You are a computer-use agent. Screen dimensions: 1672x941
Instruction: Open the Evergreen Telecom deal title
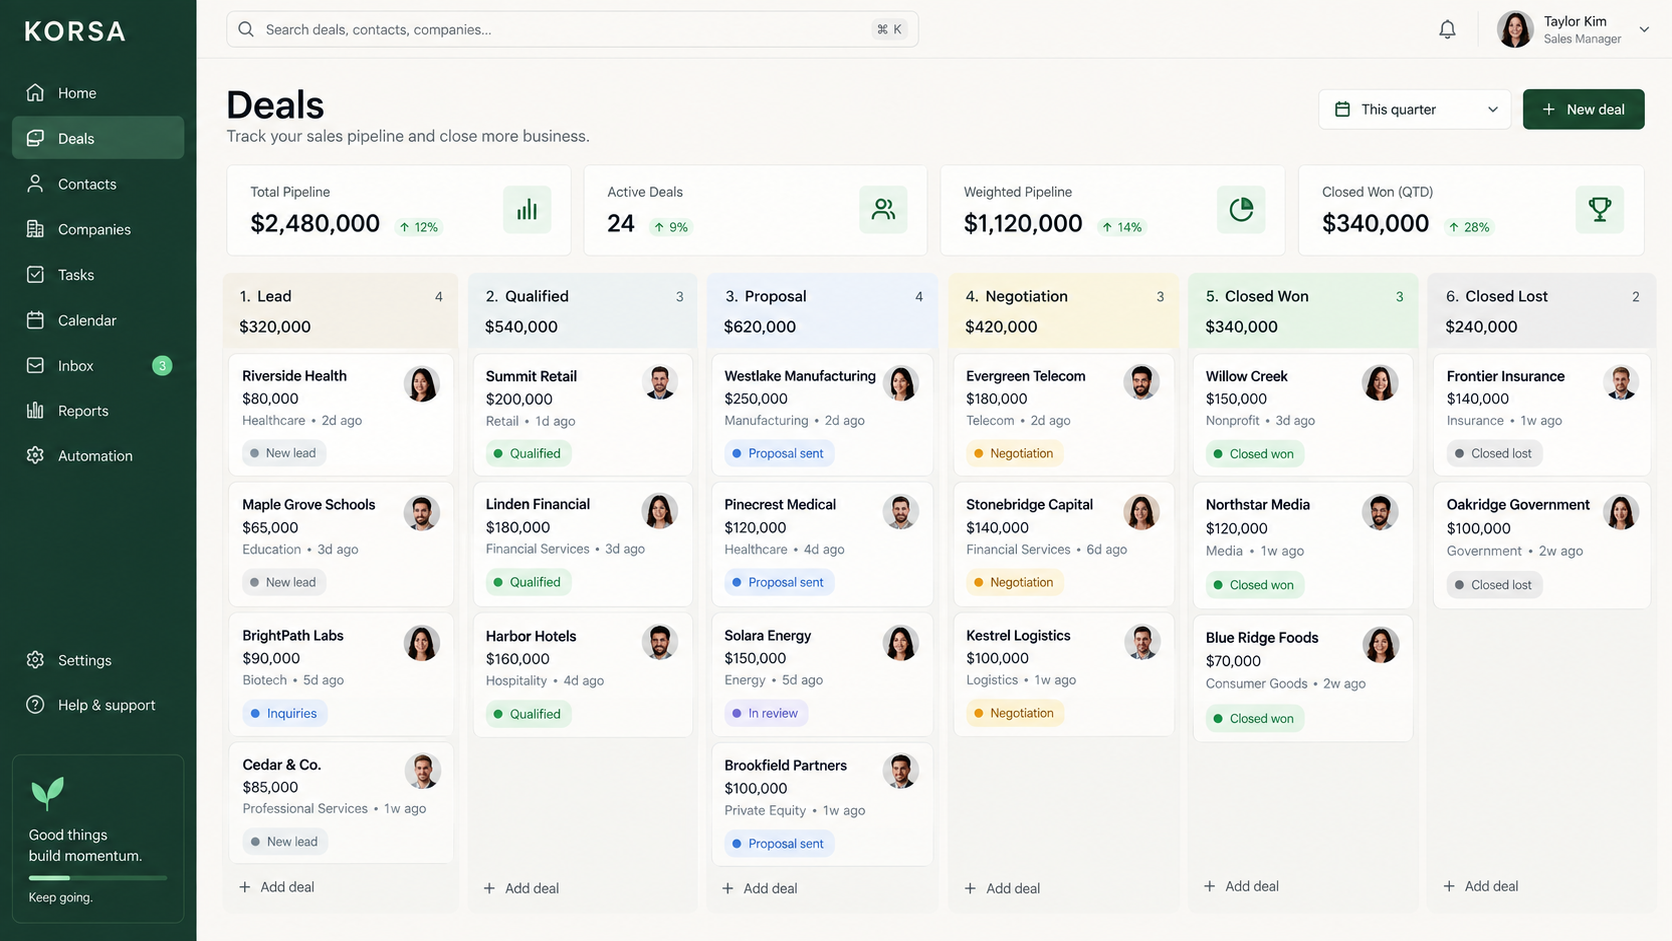point(1025,376)
